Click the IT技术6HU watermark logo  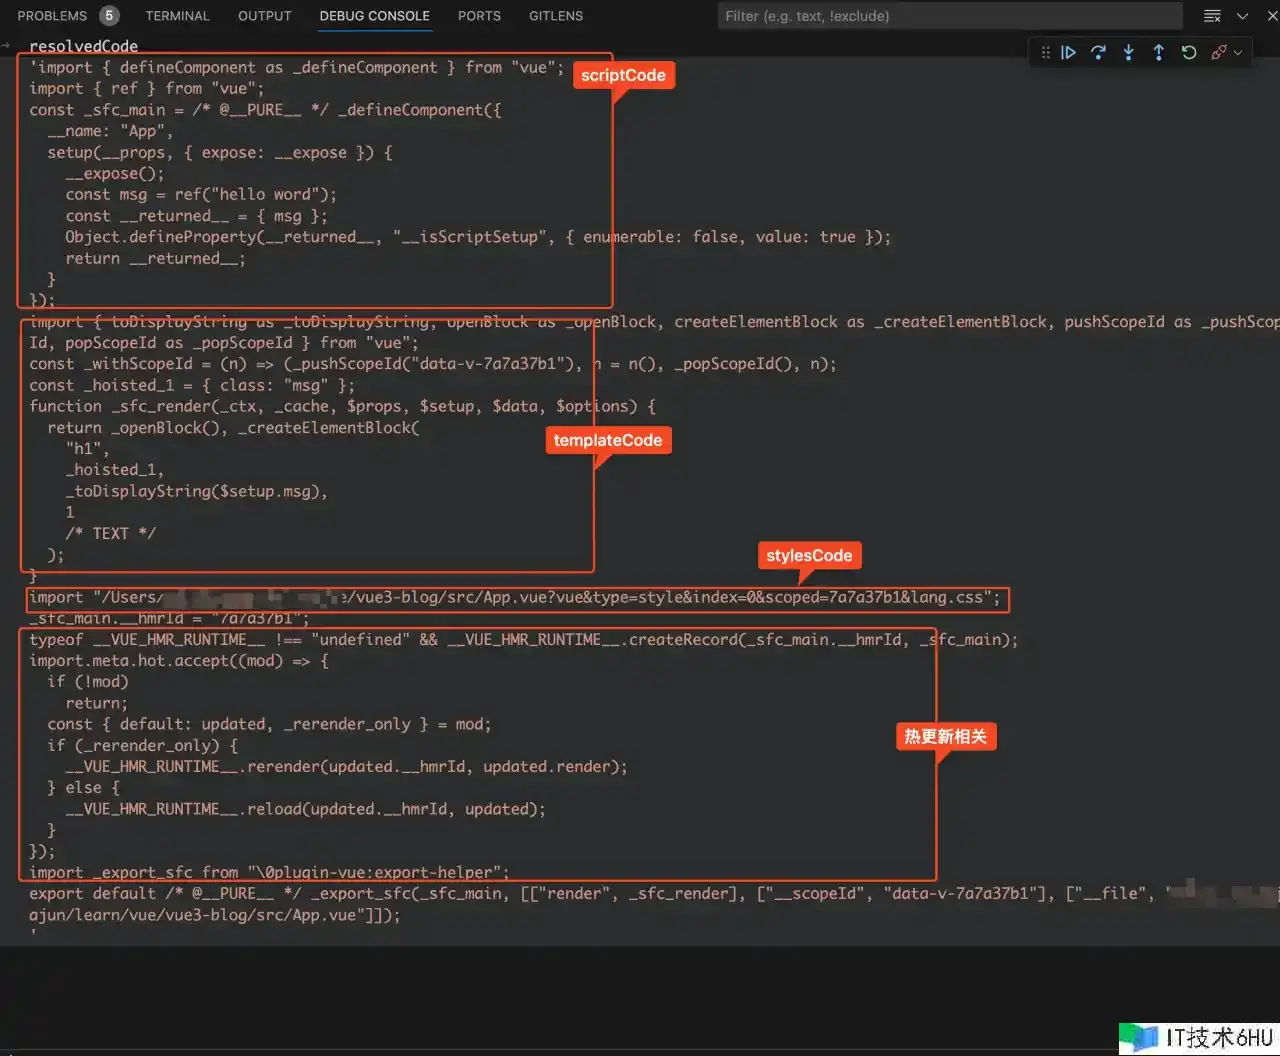[x=1198, y=1037]
